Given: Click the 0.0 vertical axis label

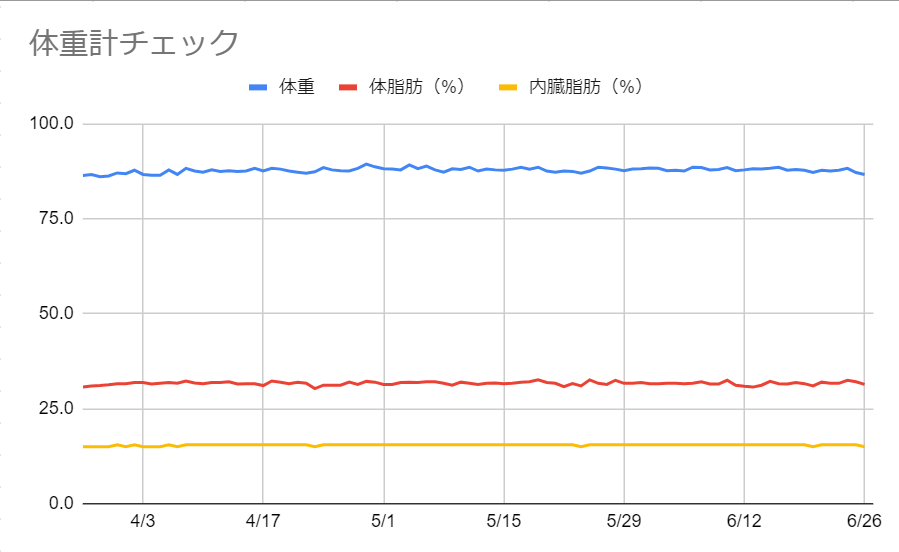Looking at the screenshot, I should click(61, 503).
